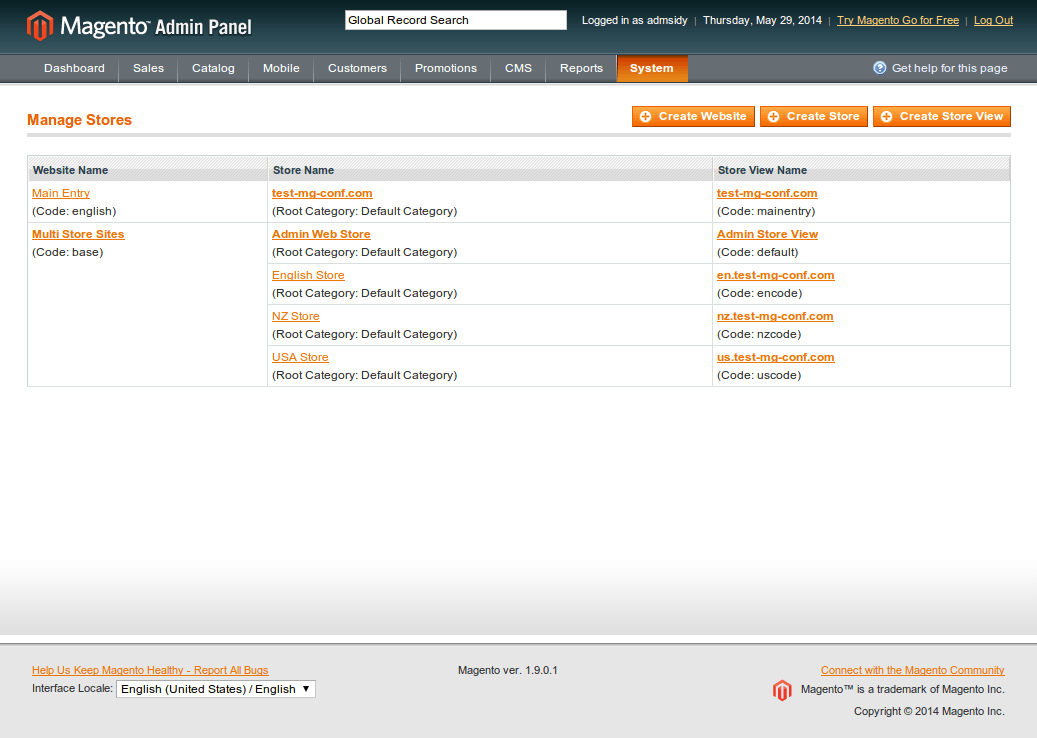The height and width of the screenshot is (738, 1037).
Task: Click the '(Code: uscode)' text
Action: (x=759, y=375)
